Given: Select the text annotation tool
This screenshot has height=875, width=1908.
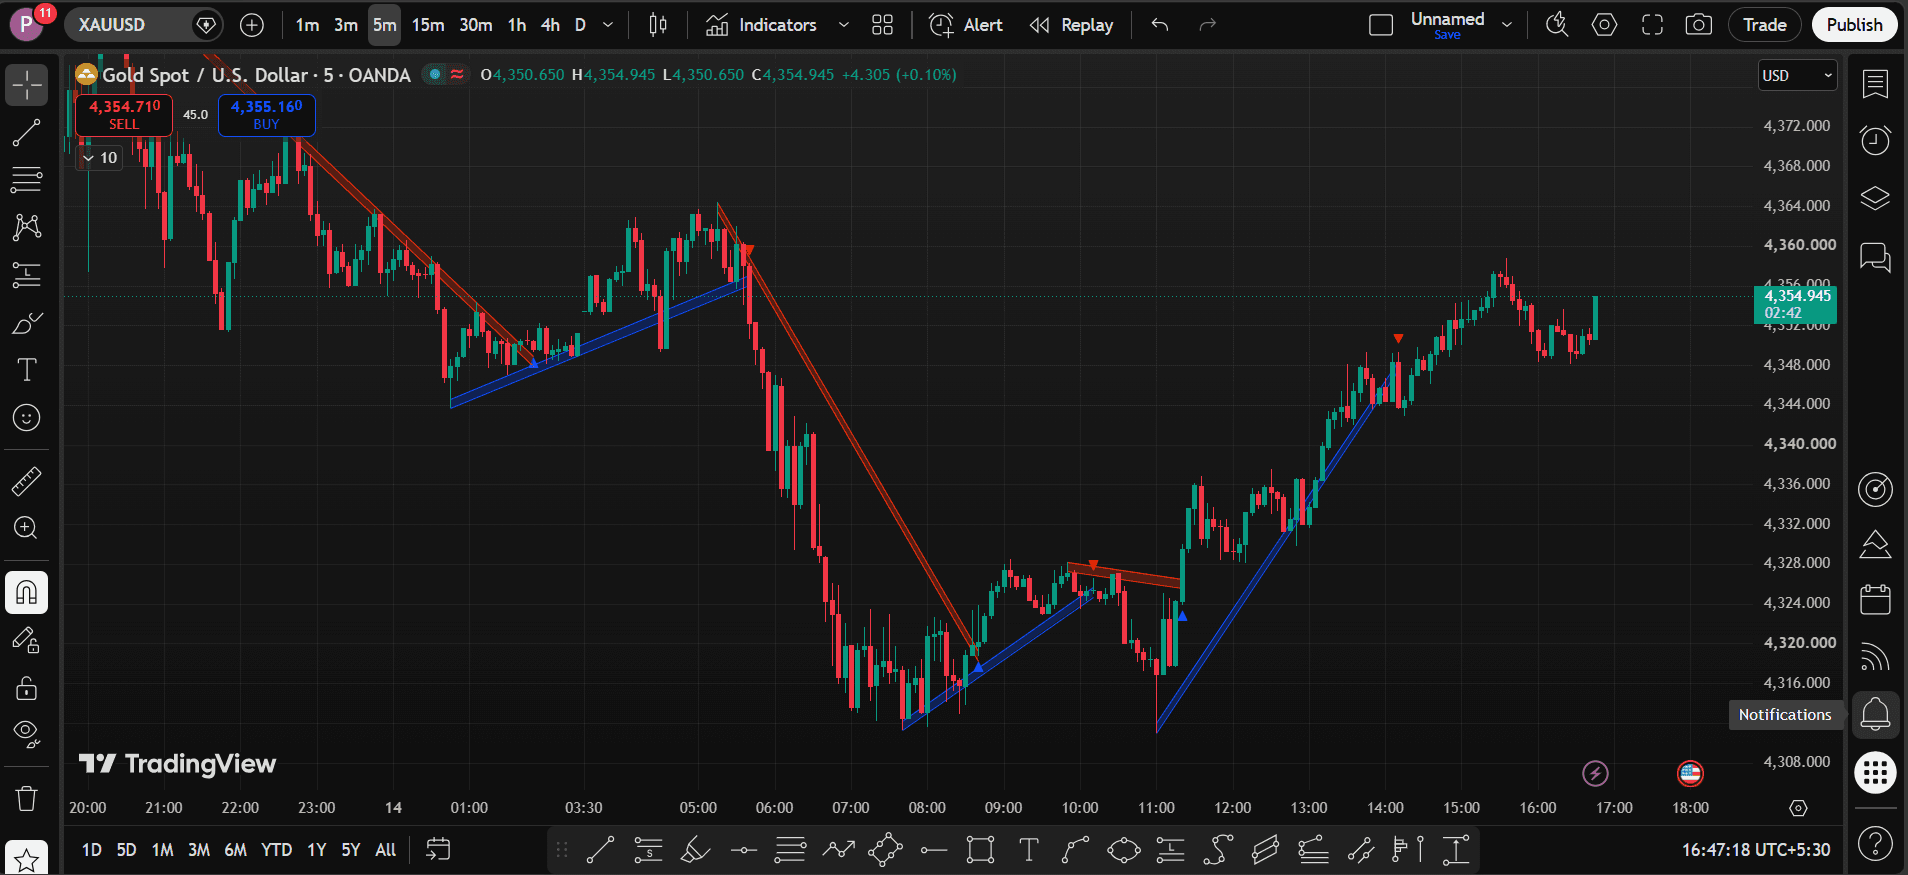Looking at the screenshot, I should pos(27,370).
